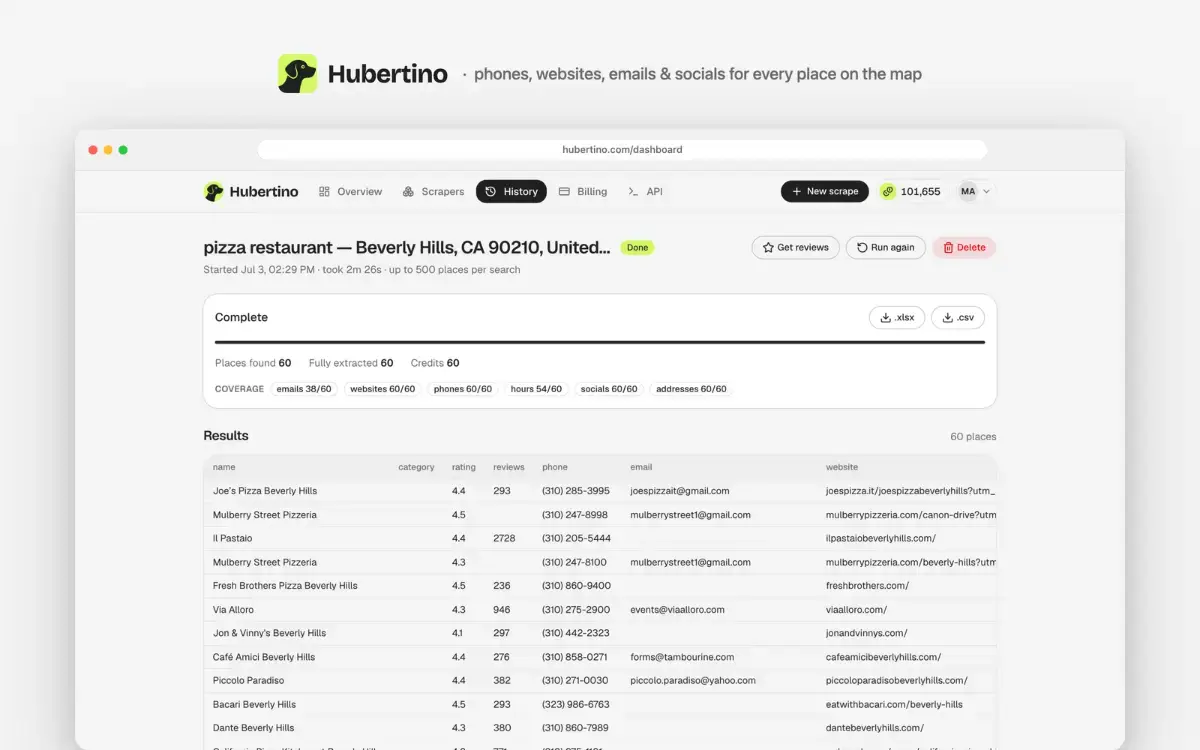Screen dimensions: 1200x750
Task: Click email events@viaalloro.com
Action: click(677, 610)
